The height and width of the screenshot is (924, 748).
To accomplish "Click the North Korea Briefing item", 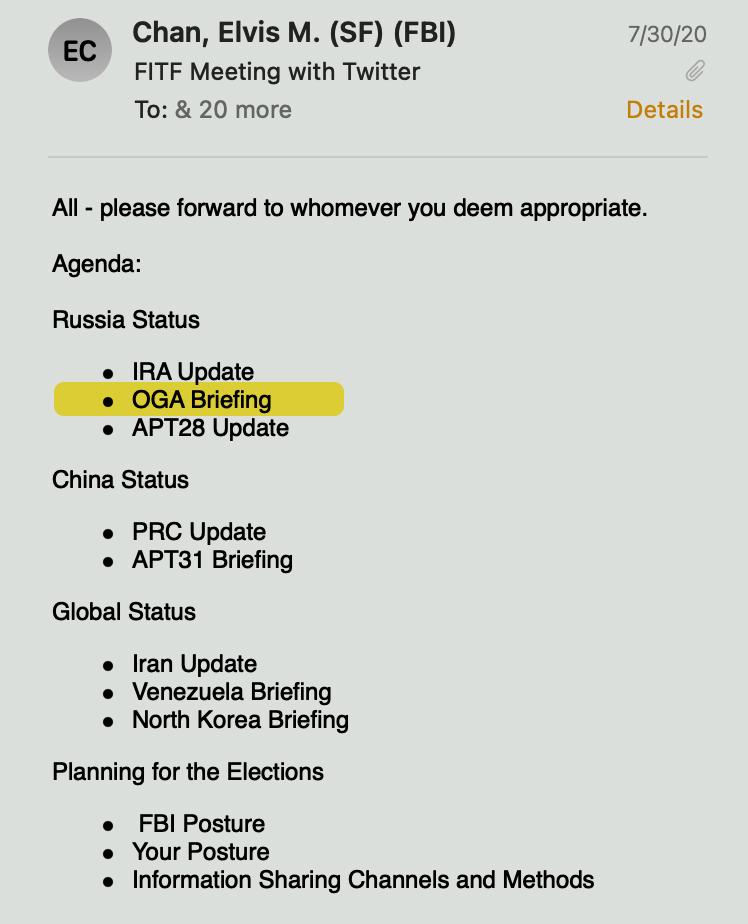I will (240, 720).
